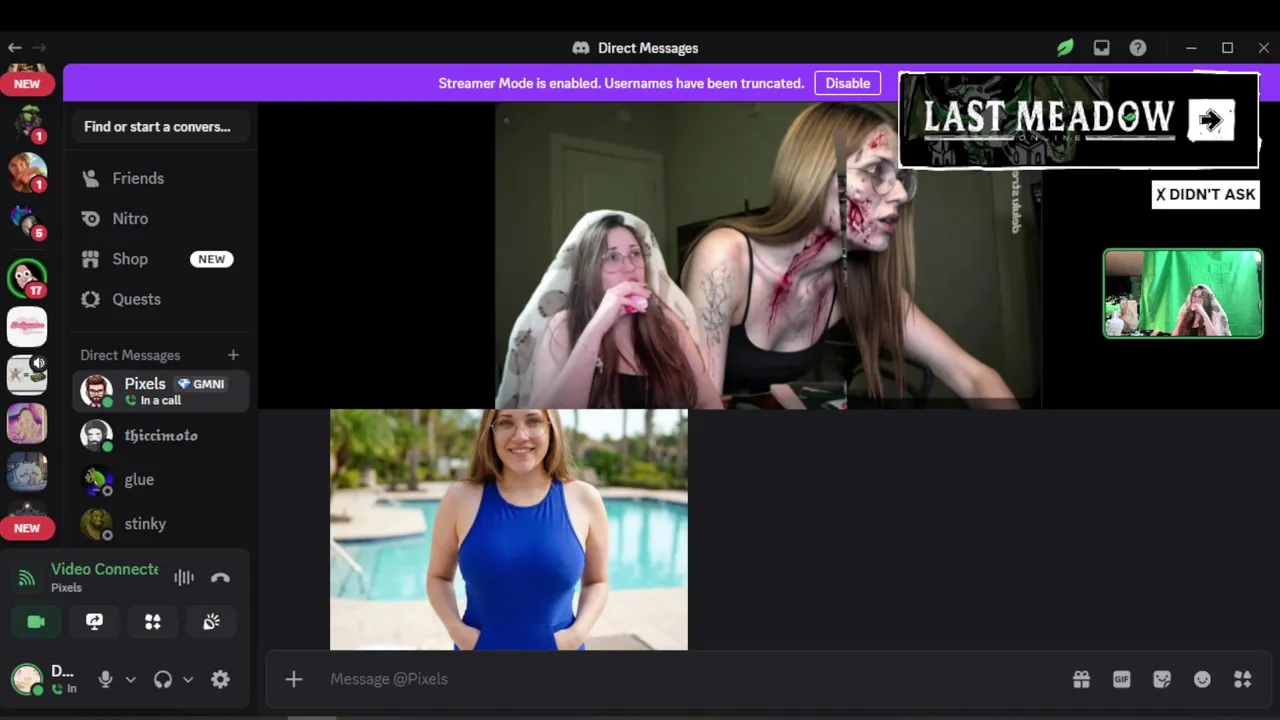Image resolution: width=1280 pixels, height=720 pixels.
Task: Focus the pool video tile
Action: tap(509, 529)
